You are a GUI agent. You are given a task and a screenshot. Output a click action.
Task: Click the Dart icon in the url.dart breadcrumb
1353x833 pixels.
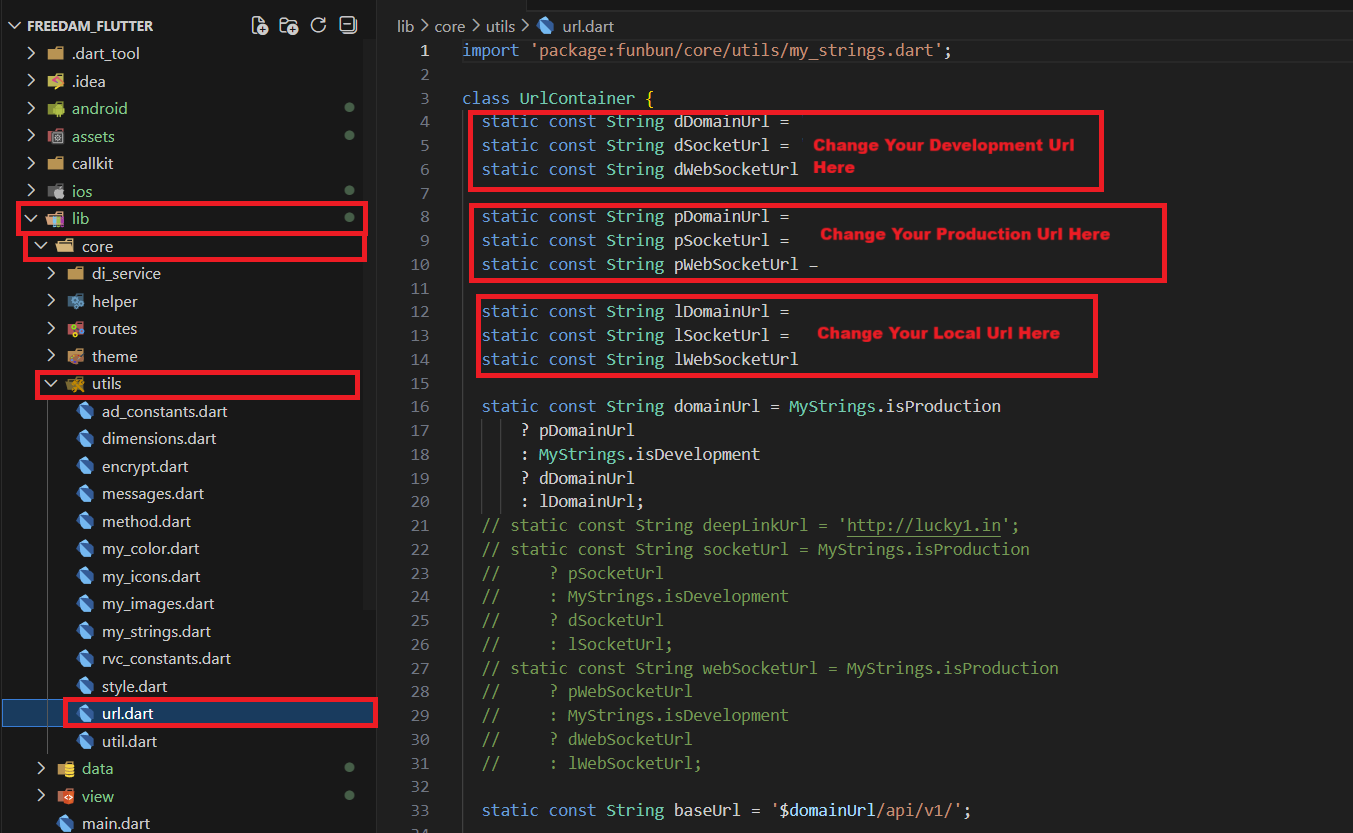point(546,26)
